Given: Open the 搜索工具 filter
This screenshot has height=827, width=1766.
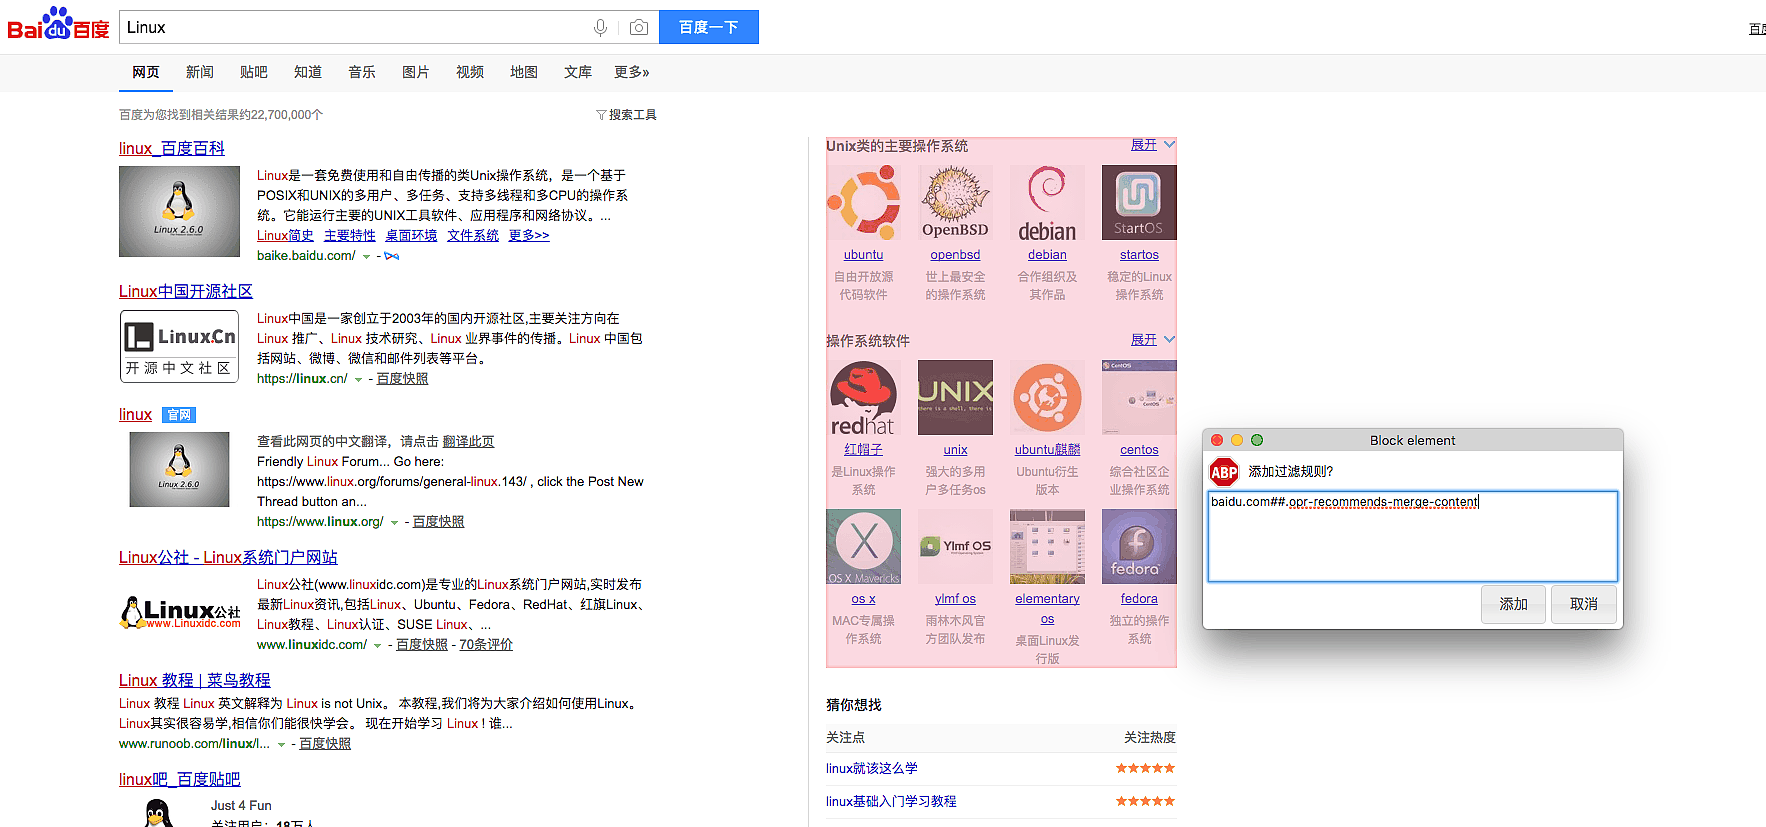Looking at the screenshot, I should (x=627, y=115).
